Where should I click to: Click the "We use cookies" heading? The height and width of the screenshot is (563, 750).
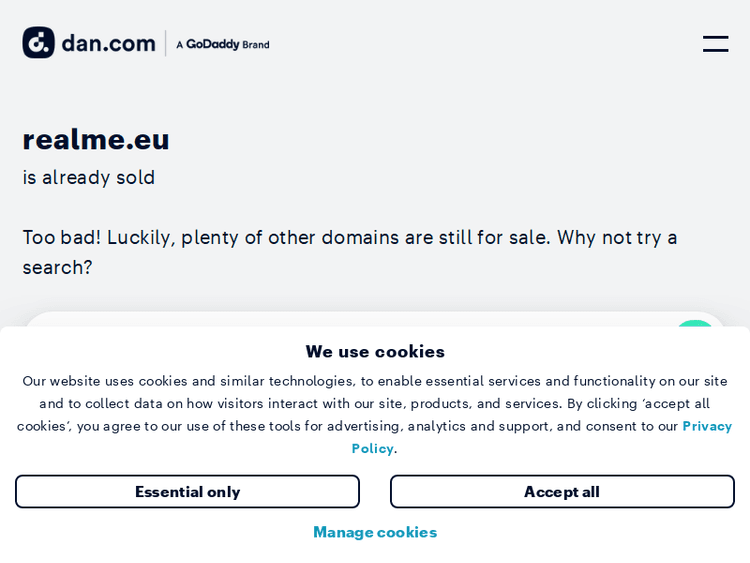[375, 351]
